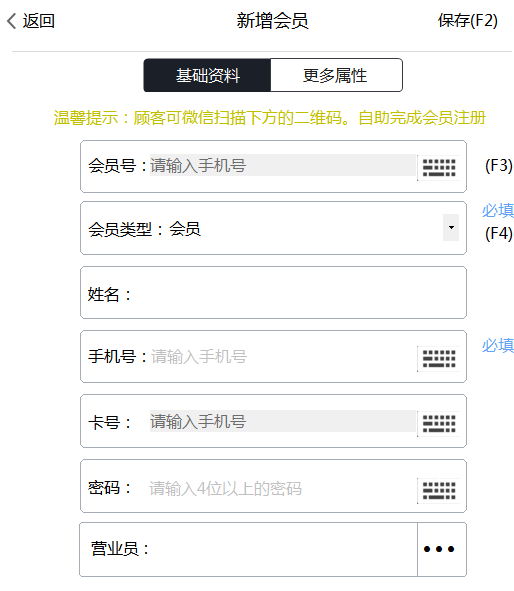Open 营业员 picker via three-dots button
The height and width of the screenshot is (591, 514).
[x=442, y=549]
